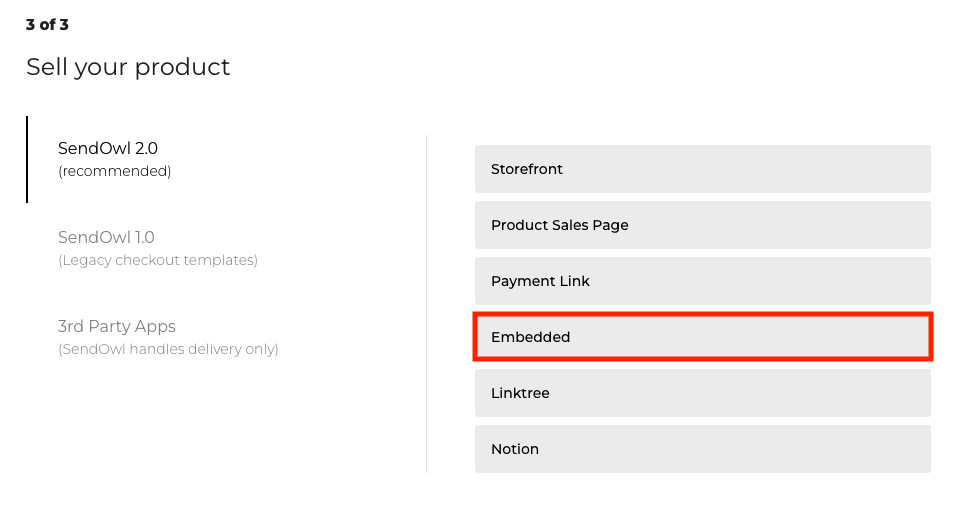Click the "Storefront" text label
This screenshot has height=507, width=959.
pos(527,169)
